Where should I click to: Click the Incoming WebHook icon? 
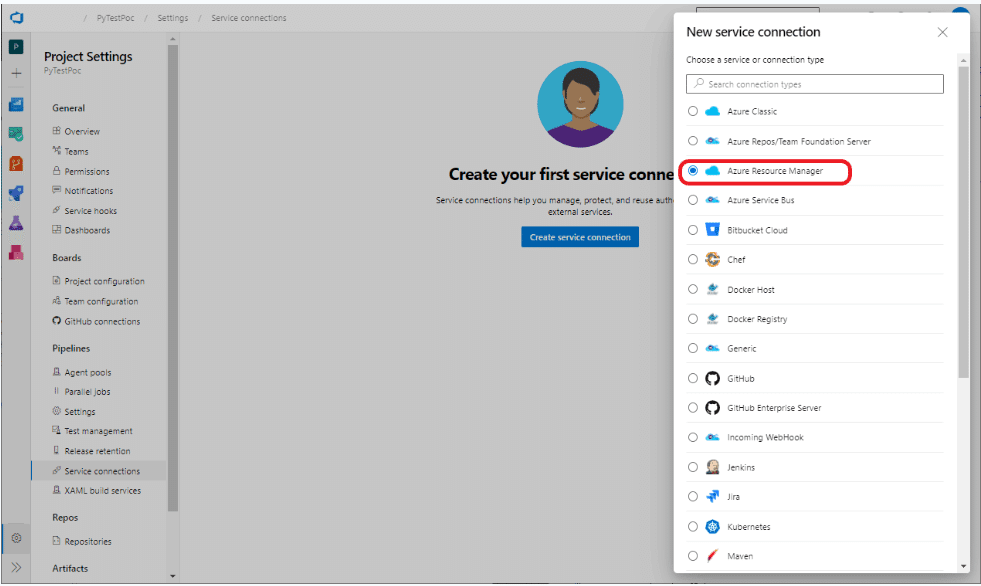click(x=713, y=437)
